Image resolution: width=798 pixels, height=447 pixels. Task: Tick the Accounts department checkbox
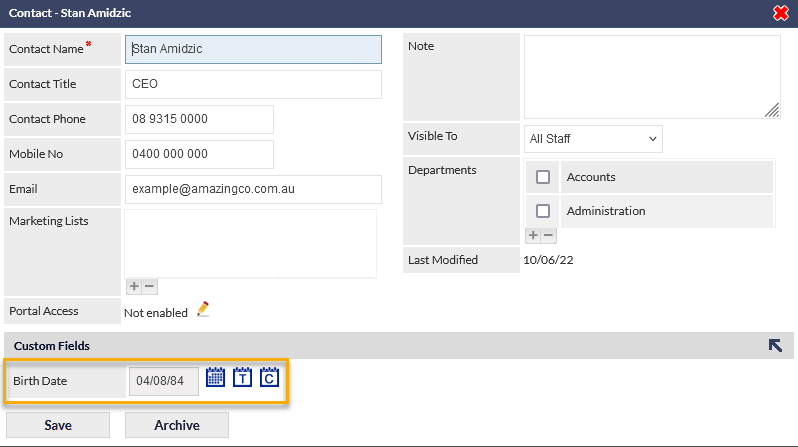[543, 177]
